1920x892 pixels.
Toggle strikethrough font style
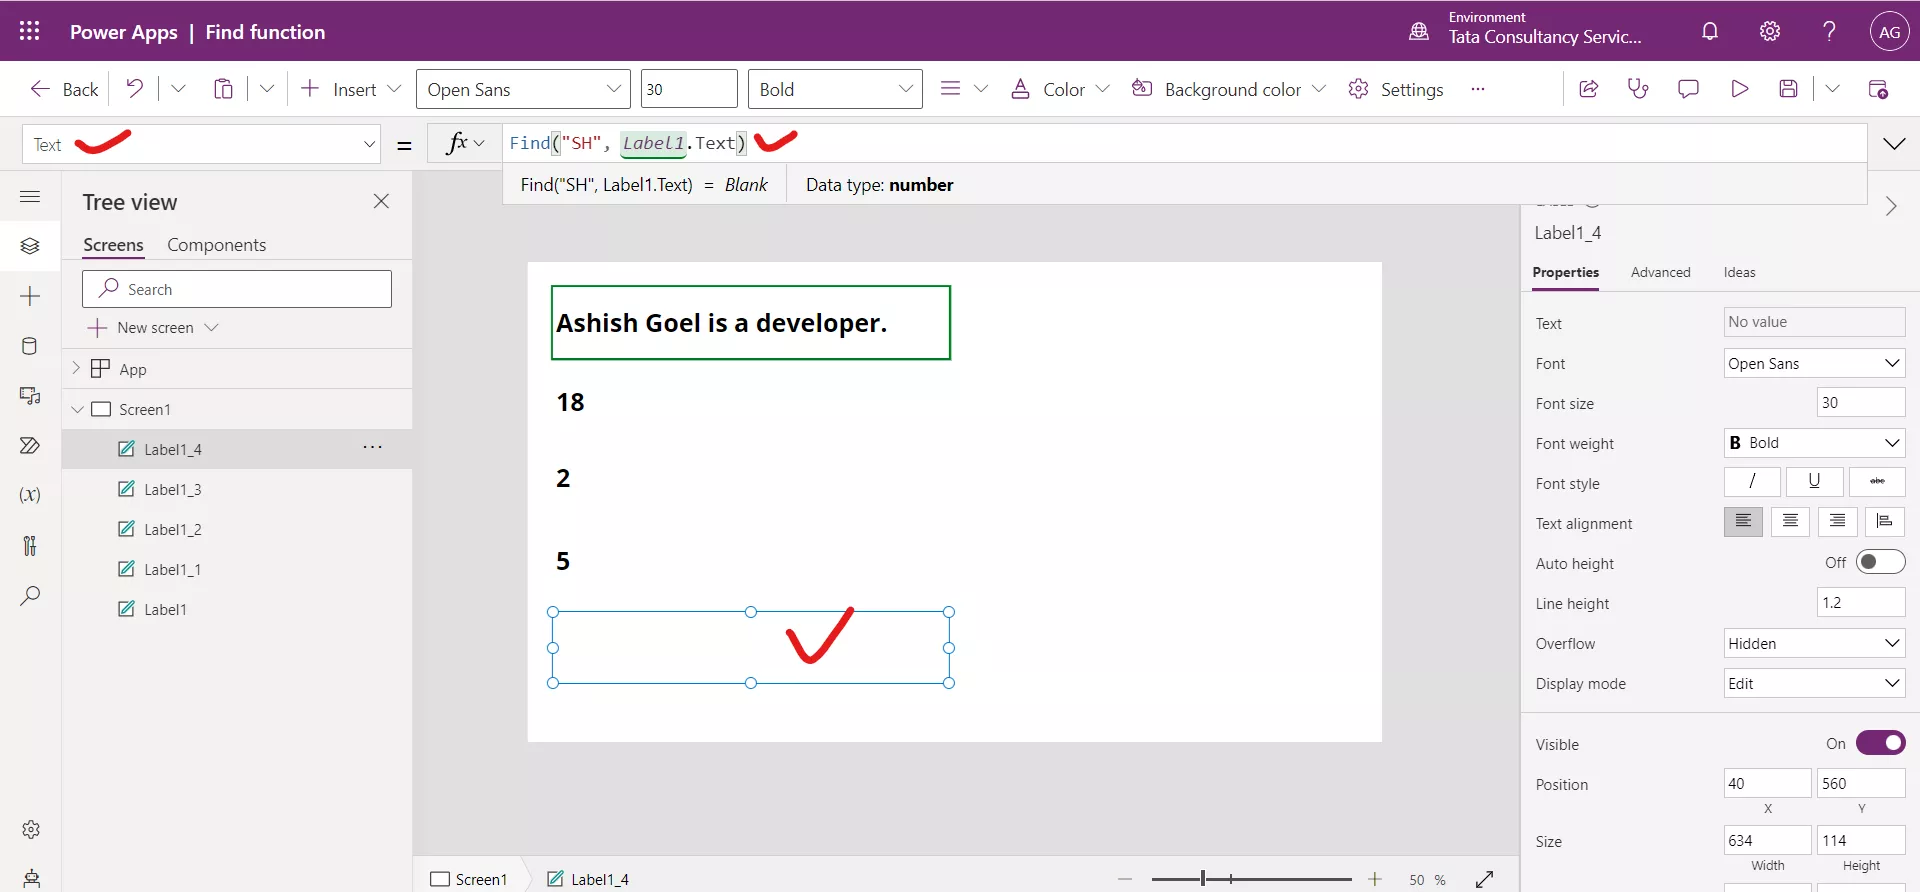click(1877, 482)
